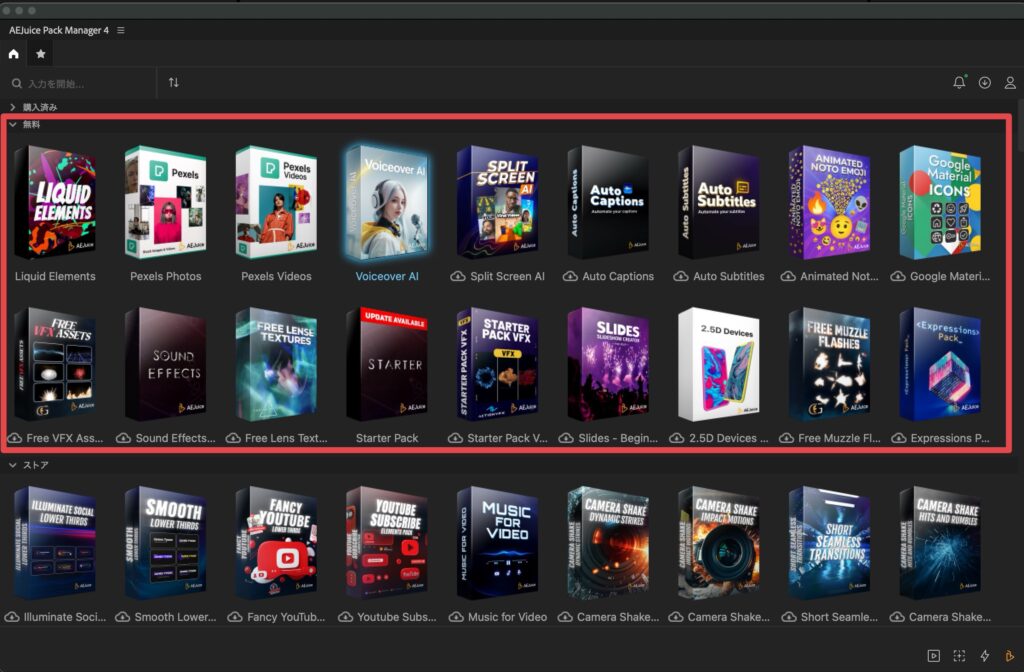Viewport: 1024px width, 672px height.
Task: Open Auto Subtitles box thumbnail
Action: [x=719, y=202]
